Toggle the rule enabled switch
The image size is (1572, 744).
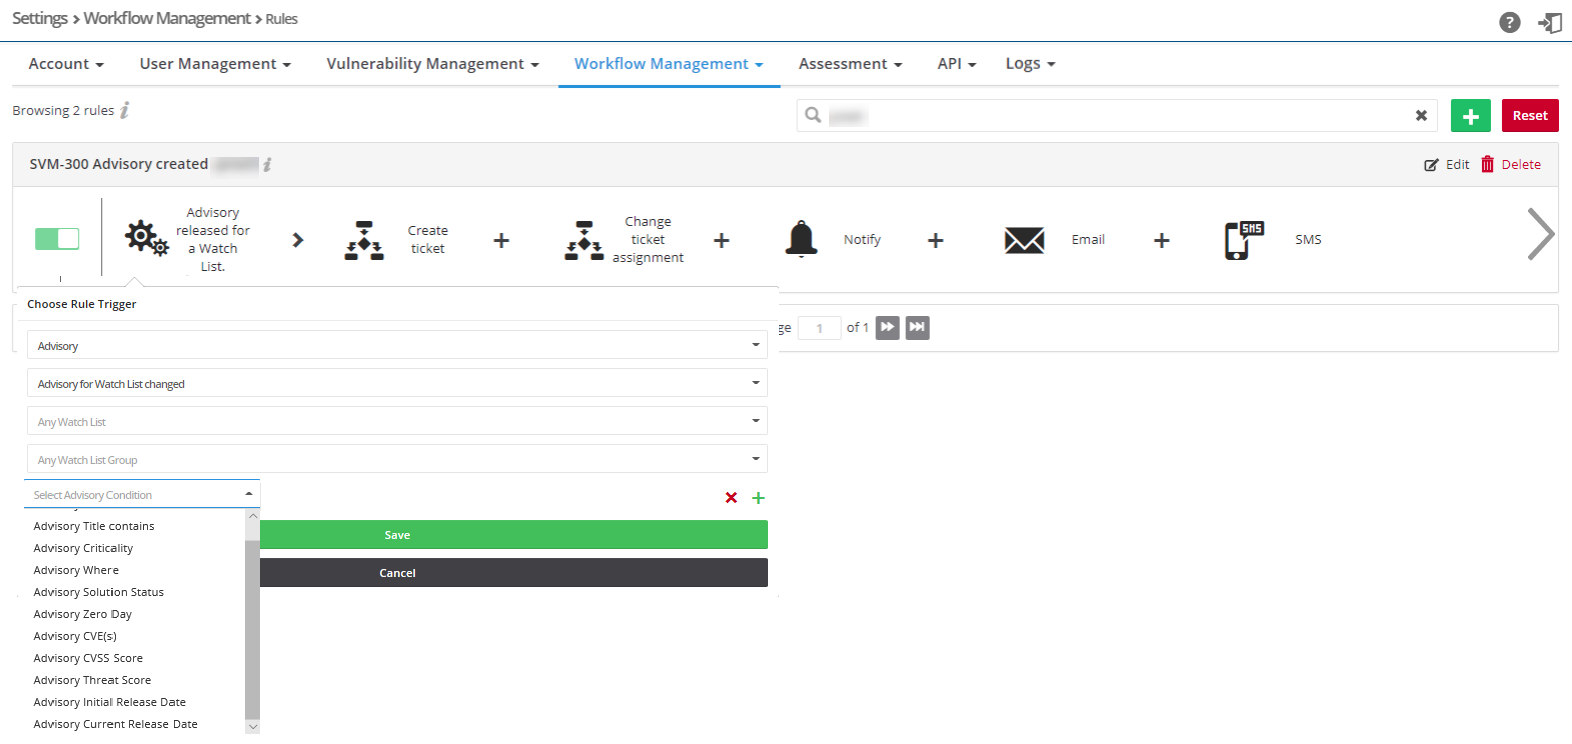coord(57,238)
